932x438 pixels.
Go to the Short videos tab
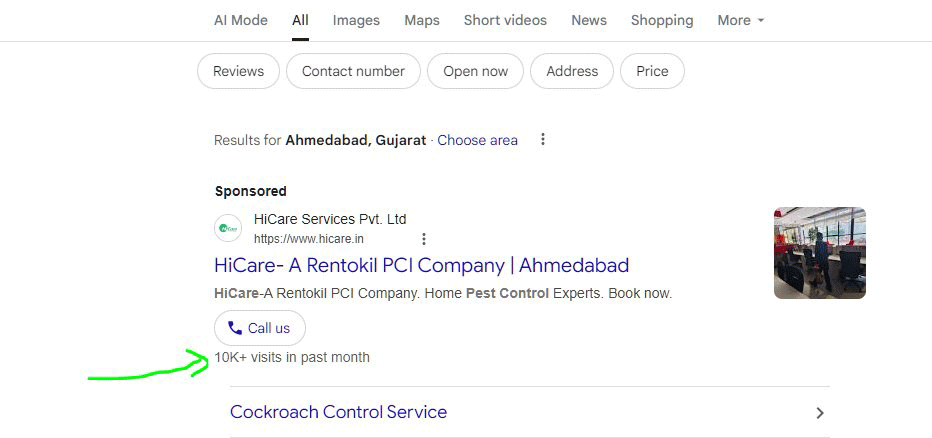[505, 20]
